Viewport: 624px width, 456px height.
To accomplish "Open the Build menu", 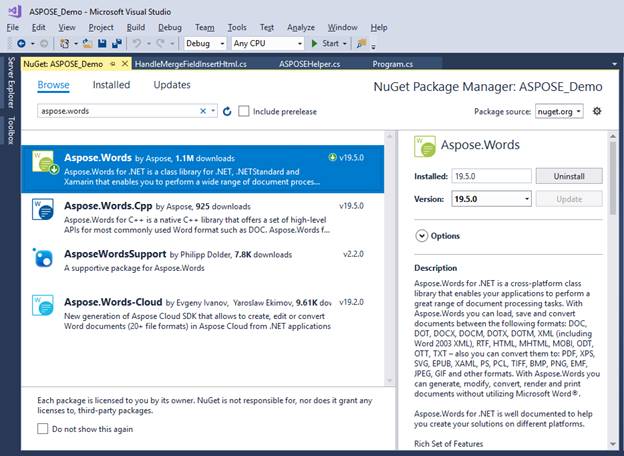I will [x=136, y=27].
